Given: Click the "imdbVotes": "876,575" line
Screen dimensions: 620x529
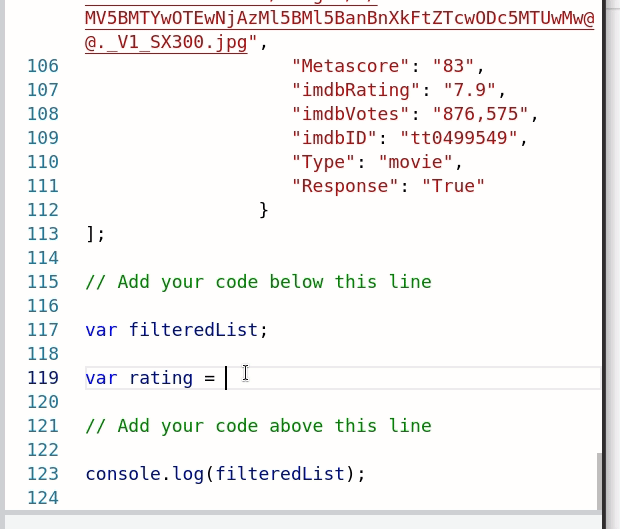Looking at the screenshot, I should (x=415, y=114).
